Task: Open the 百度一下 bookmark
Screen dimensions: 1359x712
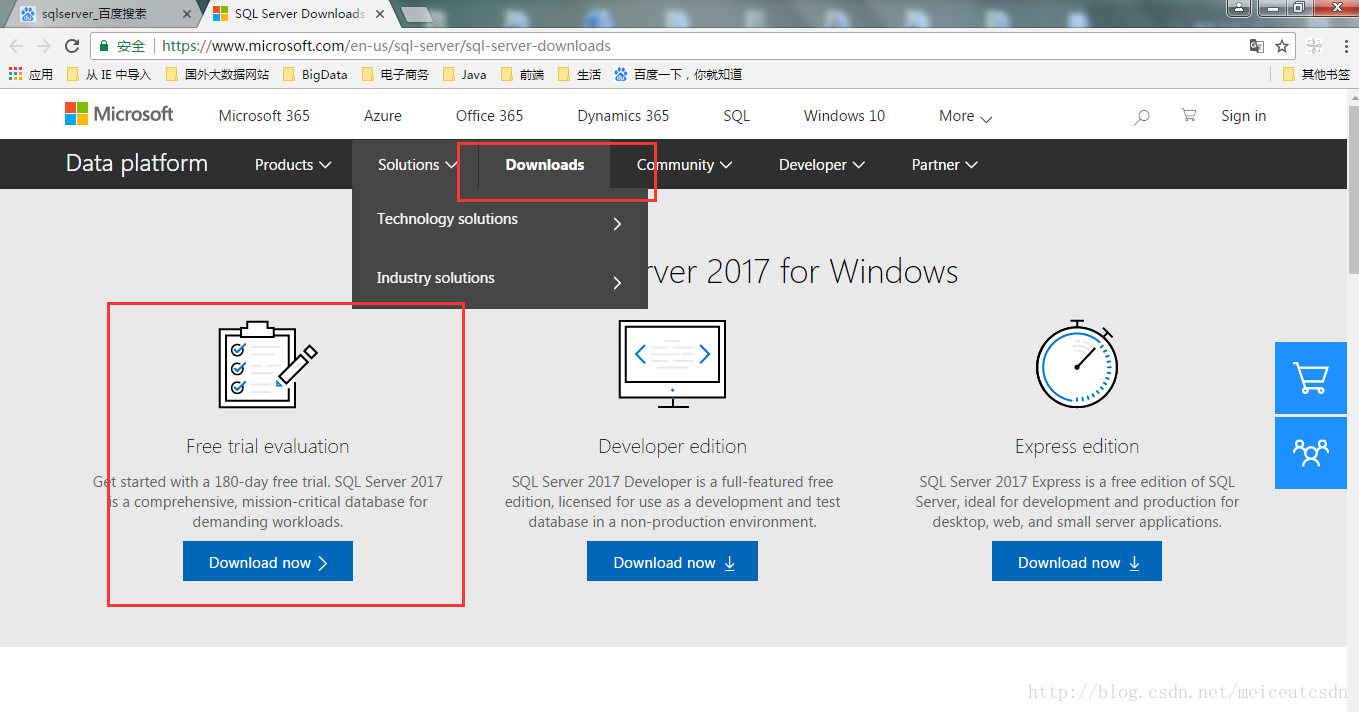Action: pyautogui.click(x=678, y=74)
